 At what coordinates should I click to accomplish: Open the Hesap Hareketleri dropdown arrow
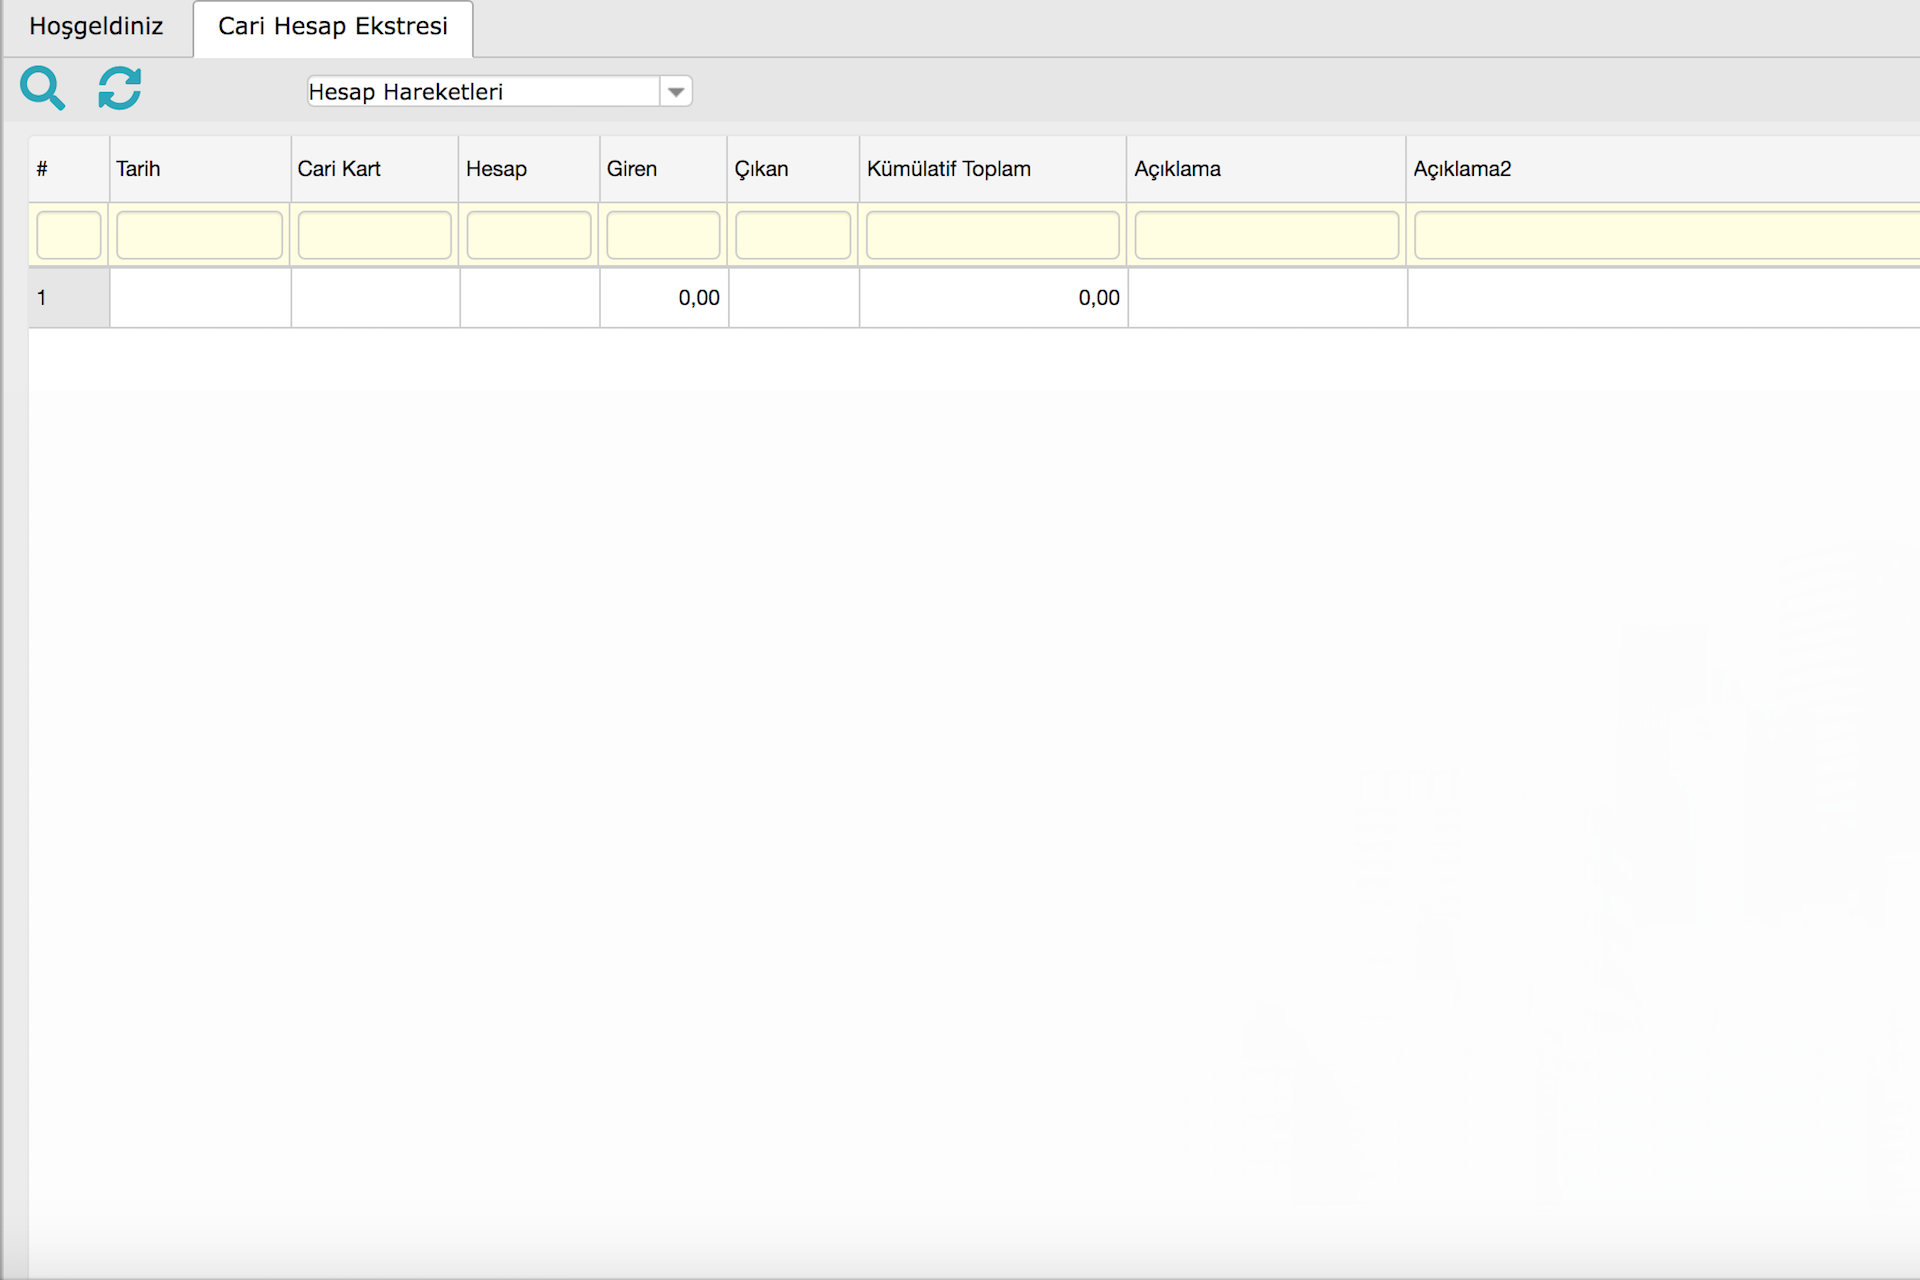[676, 92]
